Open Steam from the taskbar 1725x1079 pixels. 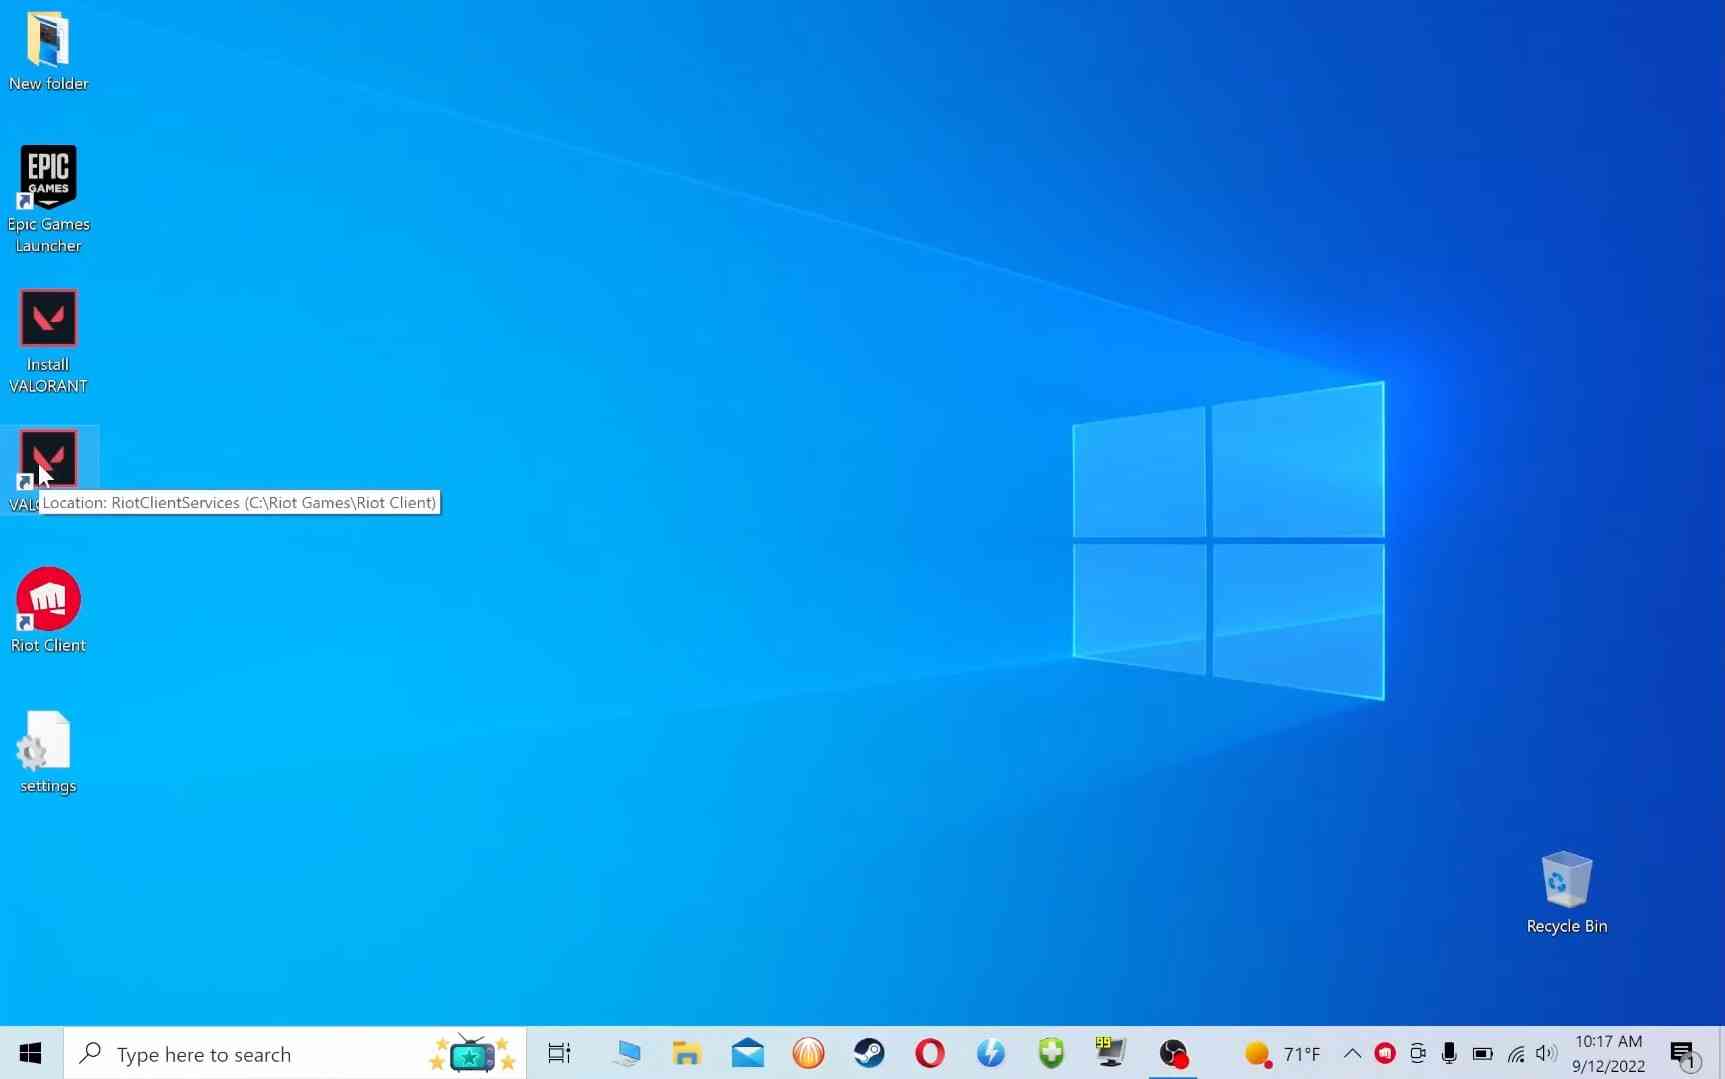(x=868, y=1053)
